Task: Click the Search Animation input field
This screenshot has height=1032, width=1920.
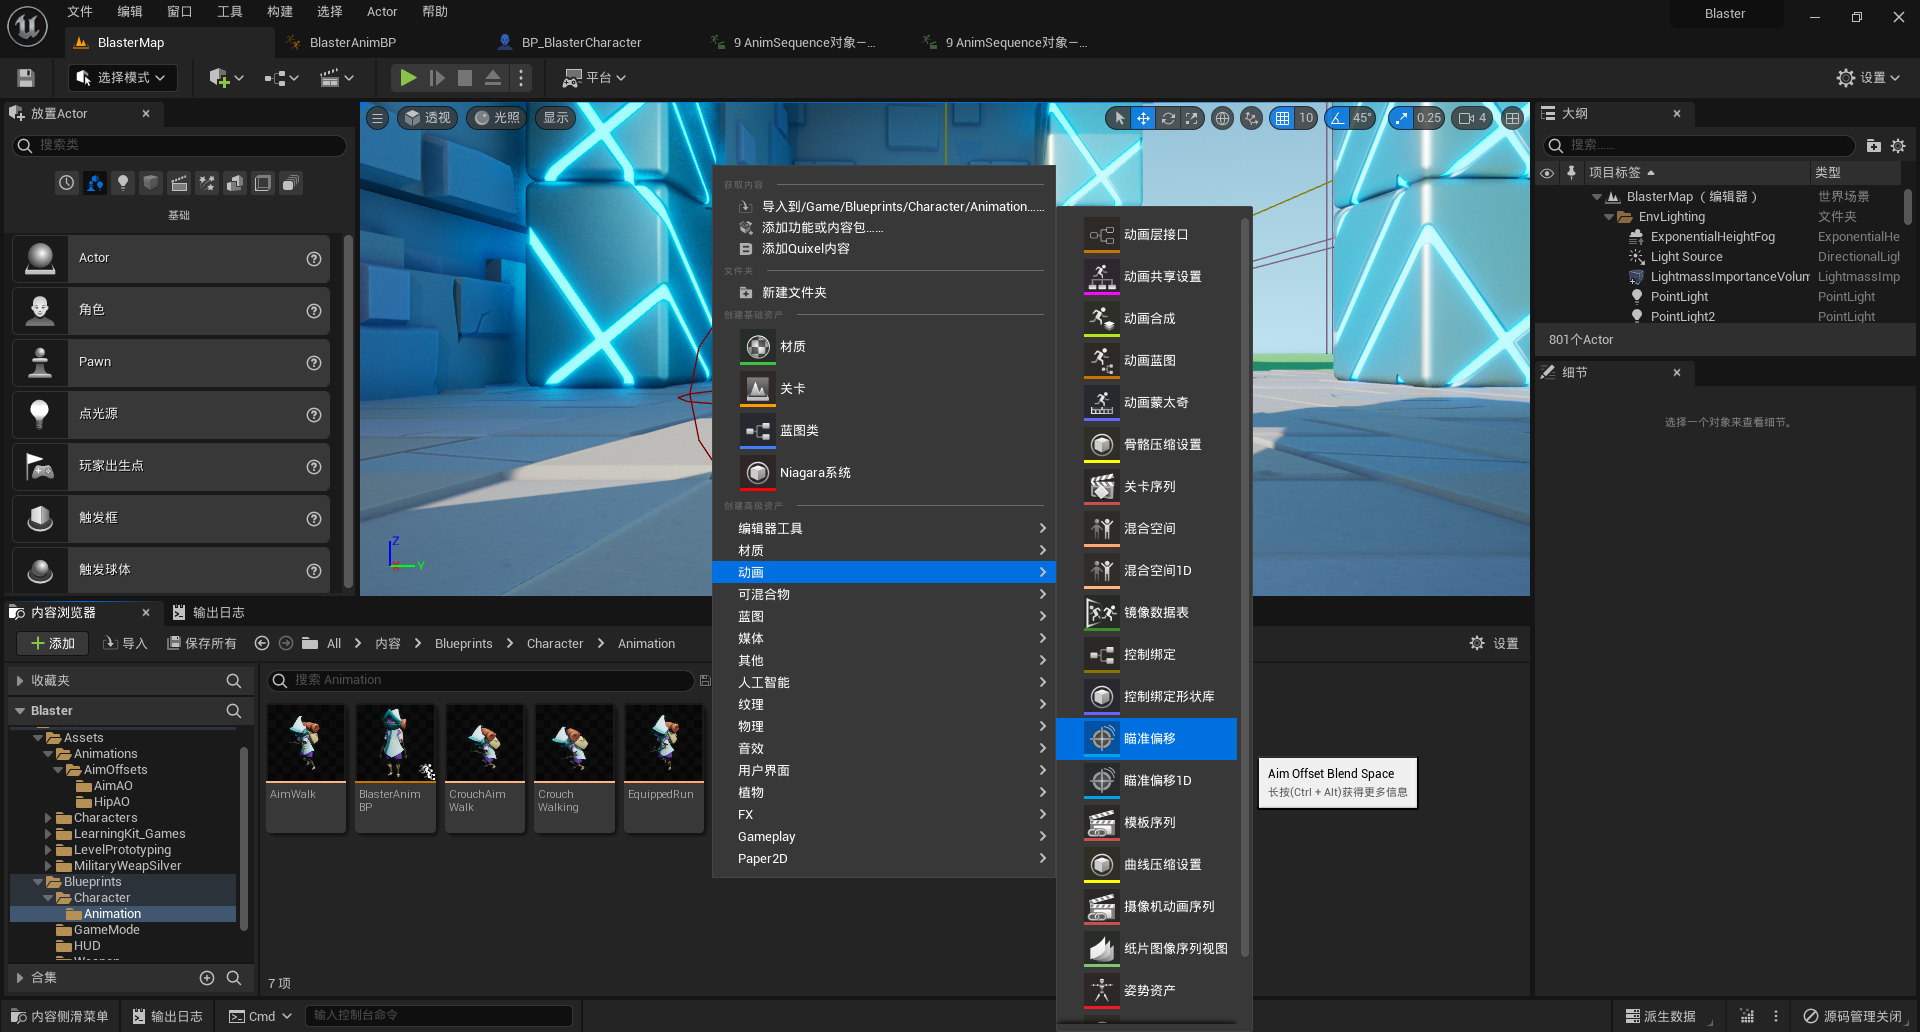Action: click(x=481, y=680)
